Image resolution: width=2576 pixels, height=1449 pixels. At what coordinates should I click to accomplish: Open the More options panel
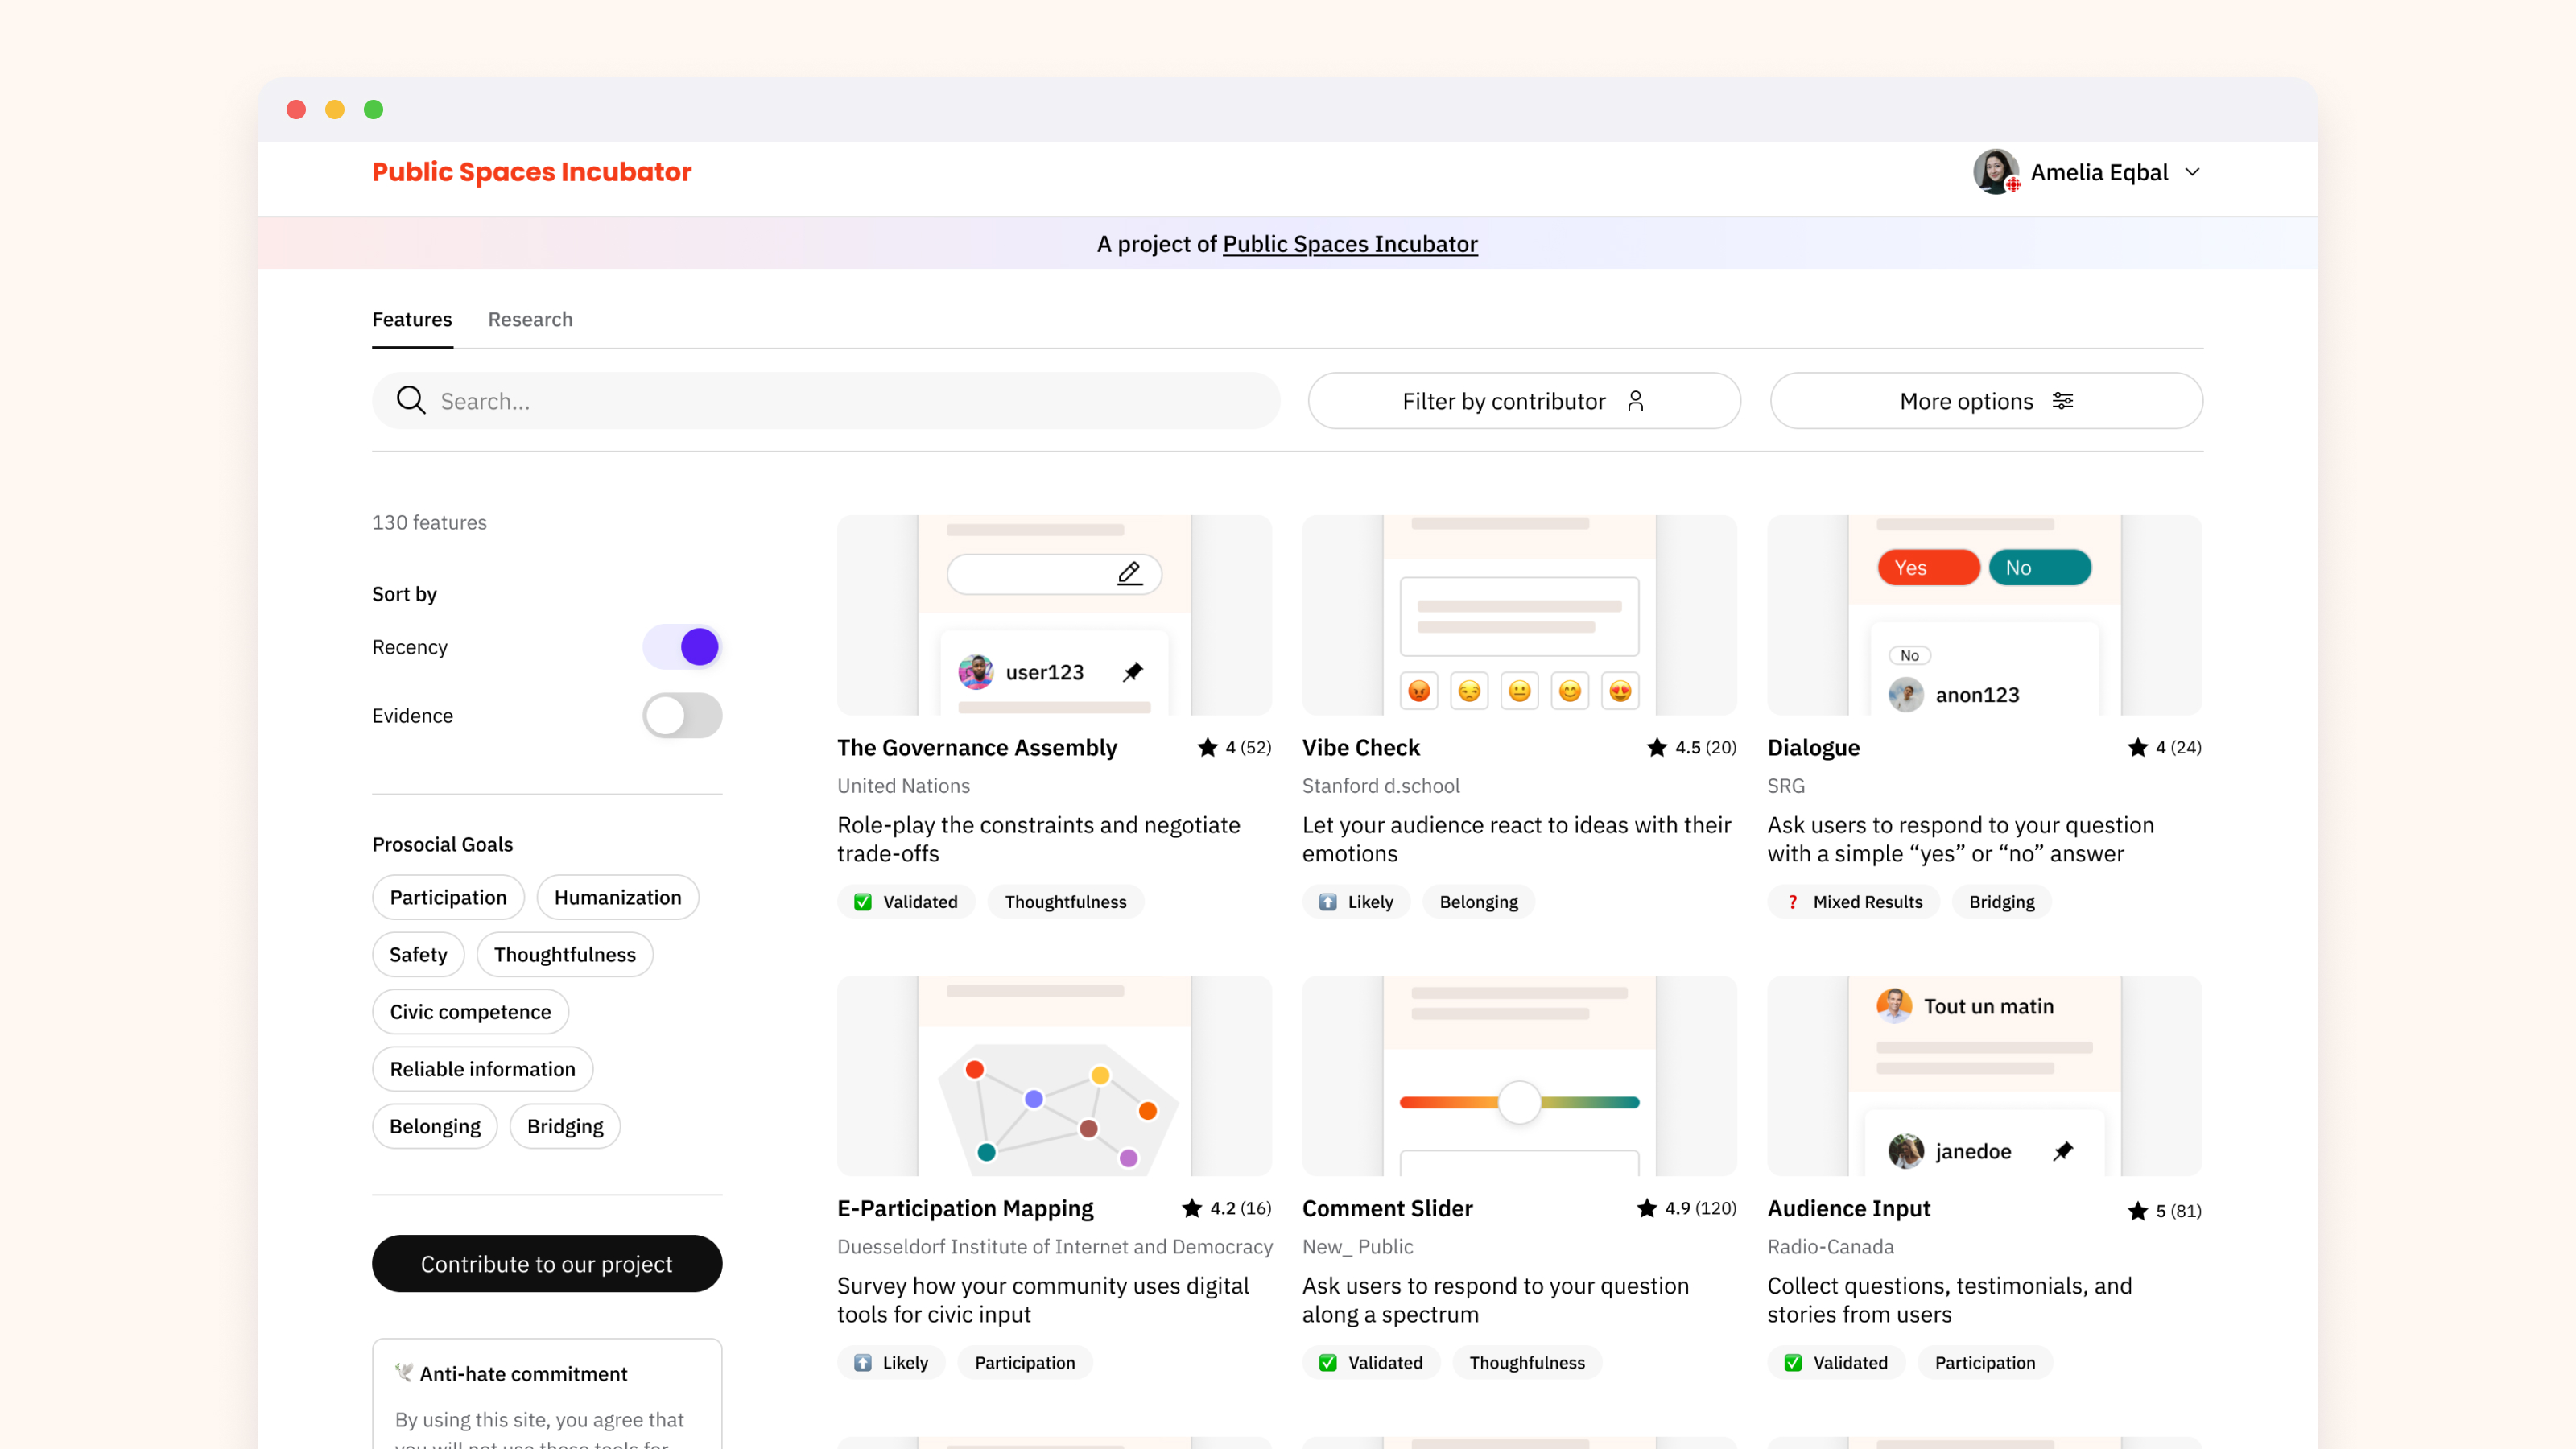point(1985,400)
